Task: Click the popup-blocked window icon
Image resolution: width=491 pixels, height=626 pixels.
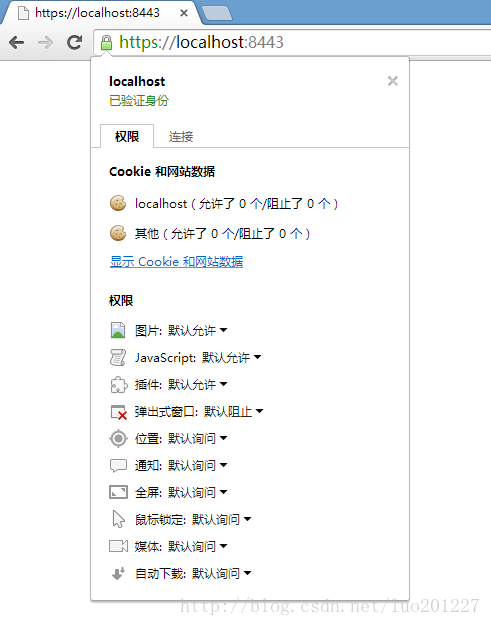Action: click(x=119, y=412)
